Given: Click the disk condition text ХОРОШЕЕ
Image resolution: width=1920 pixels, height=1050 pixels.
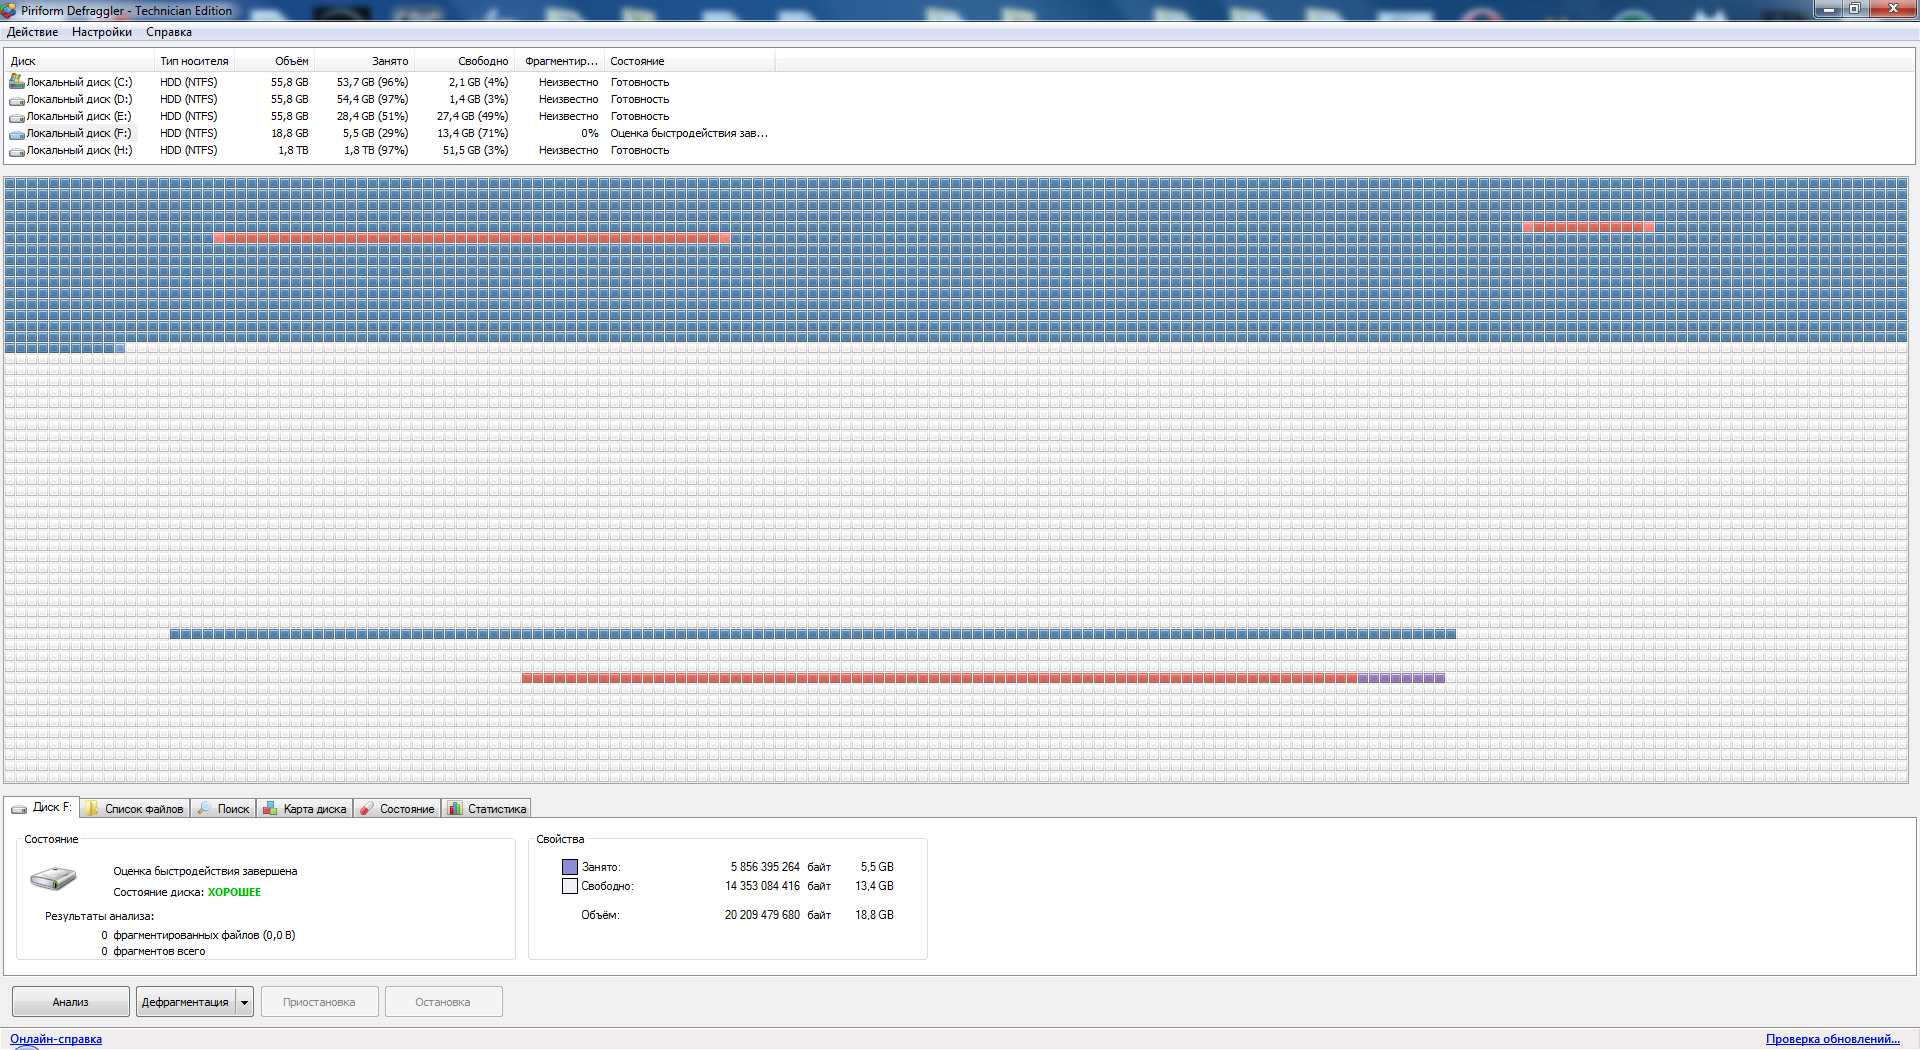Looking at the screenshot, I should pyautogui.click(x=234, y=892).
